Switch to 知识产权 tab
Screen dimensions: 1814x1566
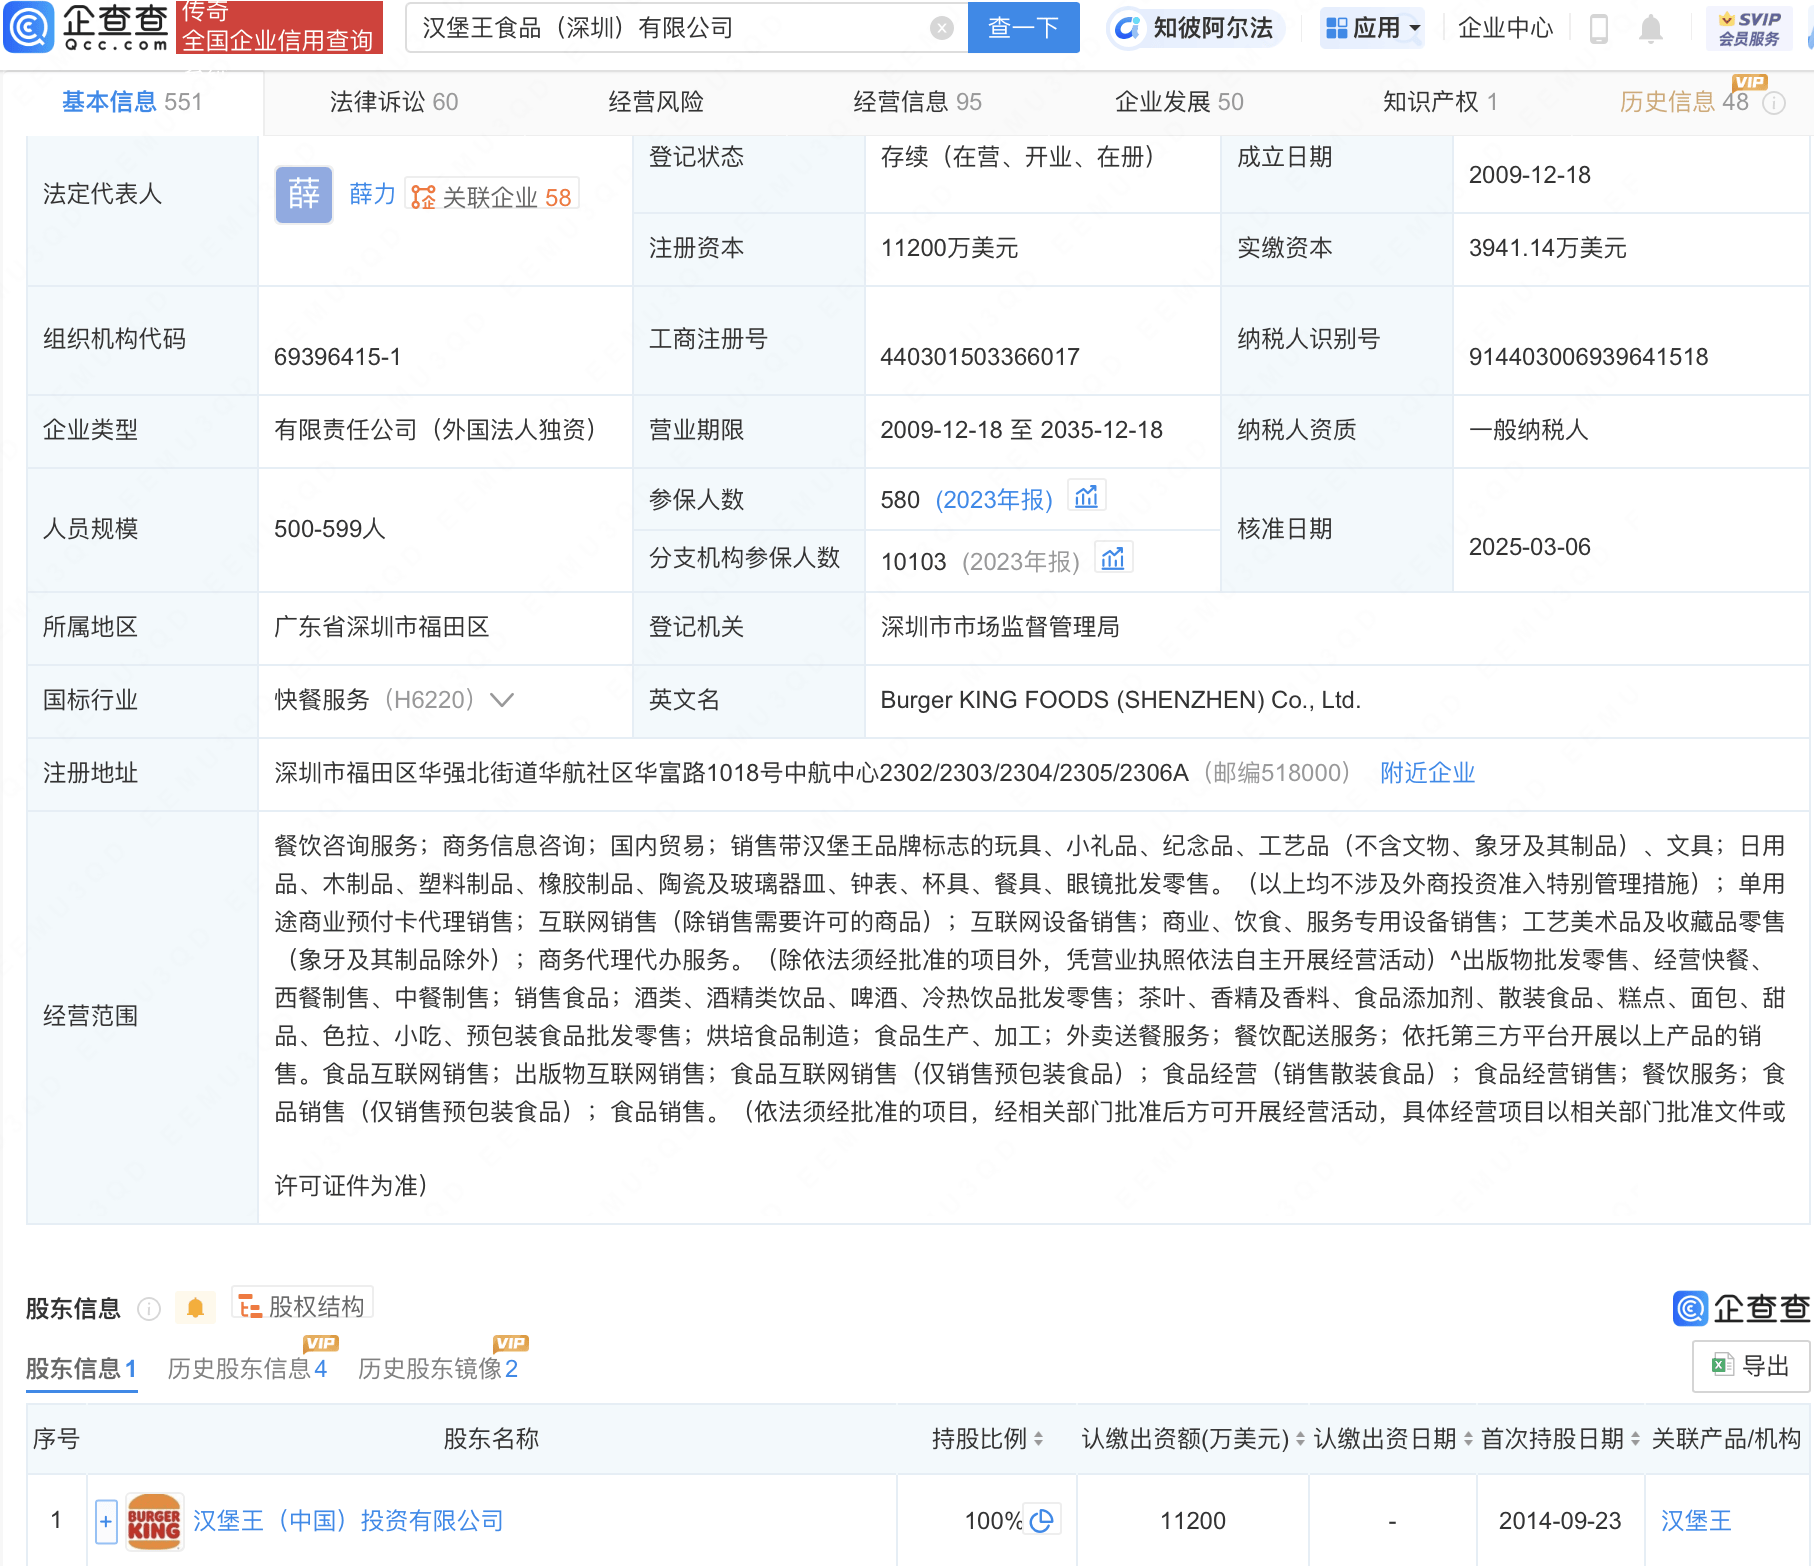(x=1440, y=102)
